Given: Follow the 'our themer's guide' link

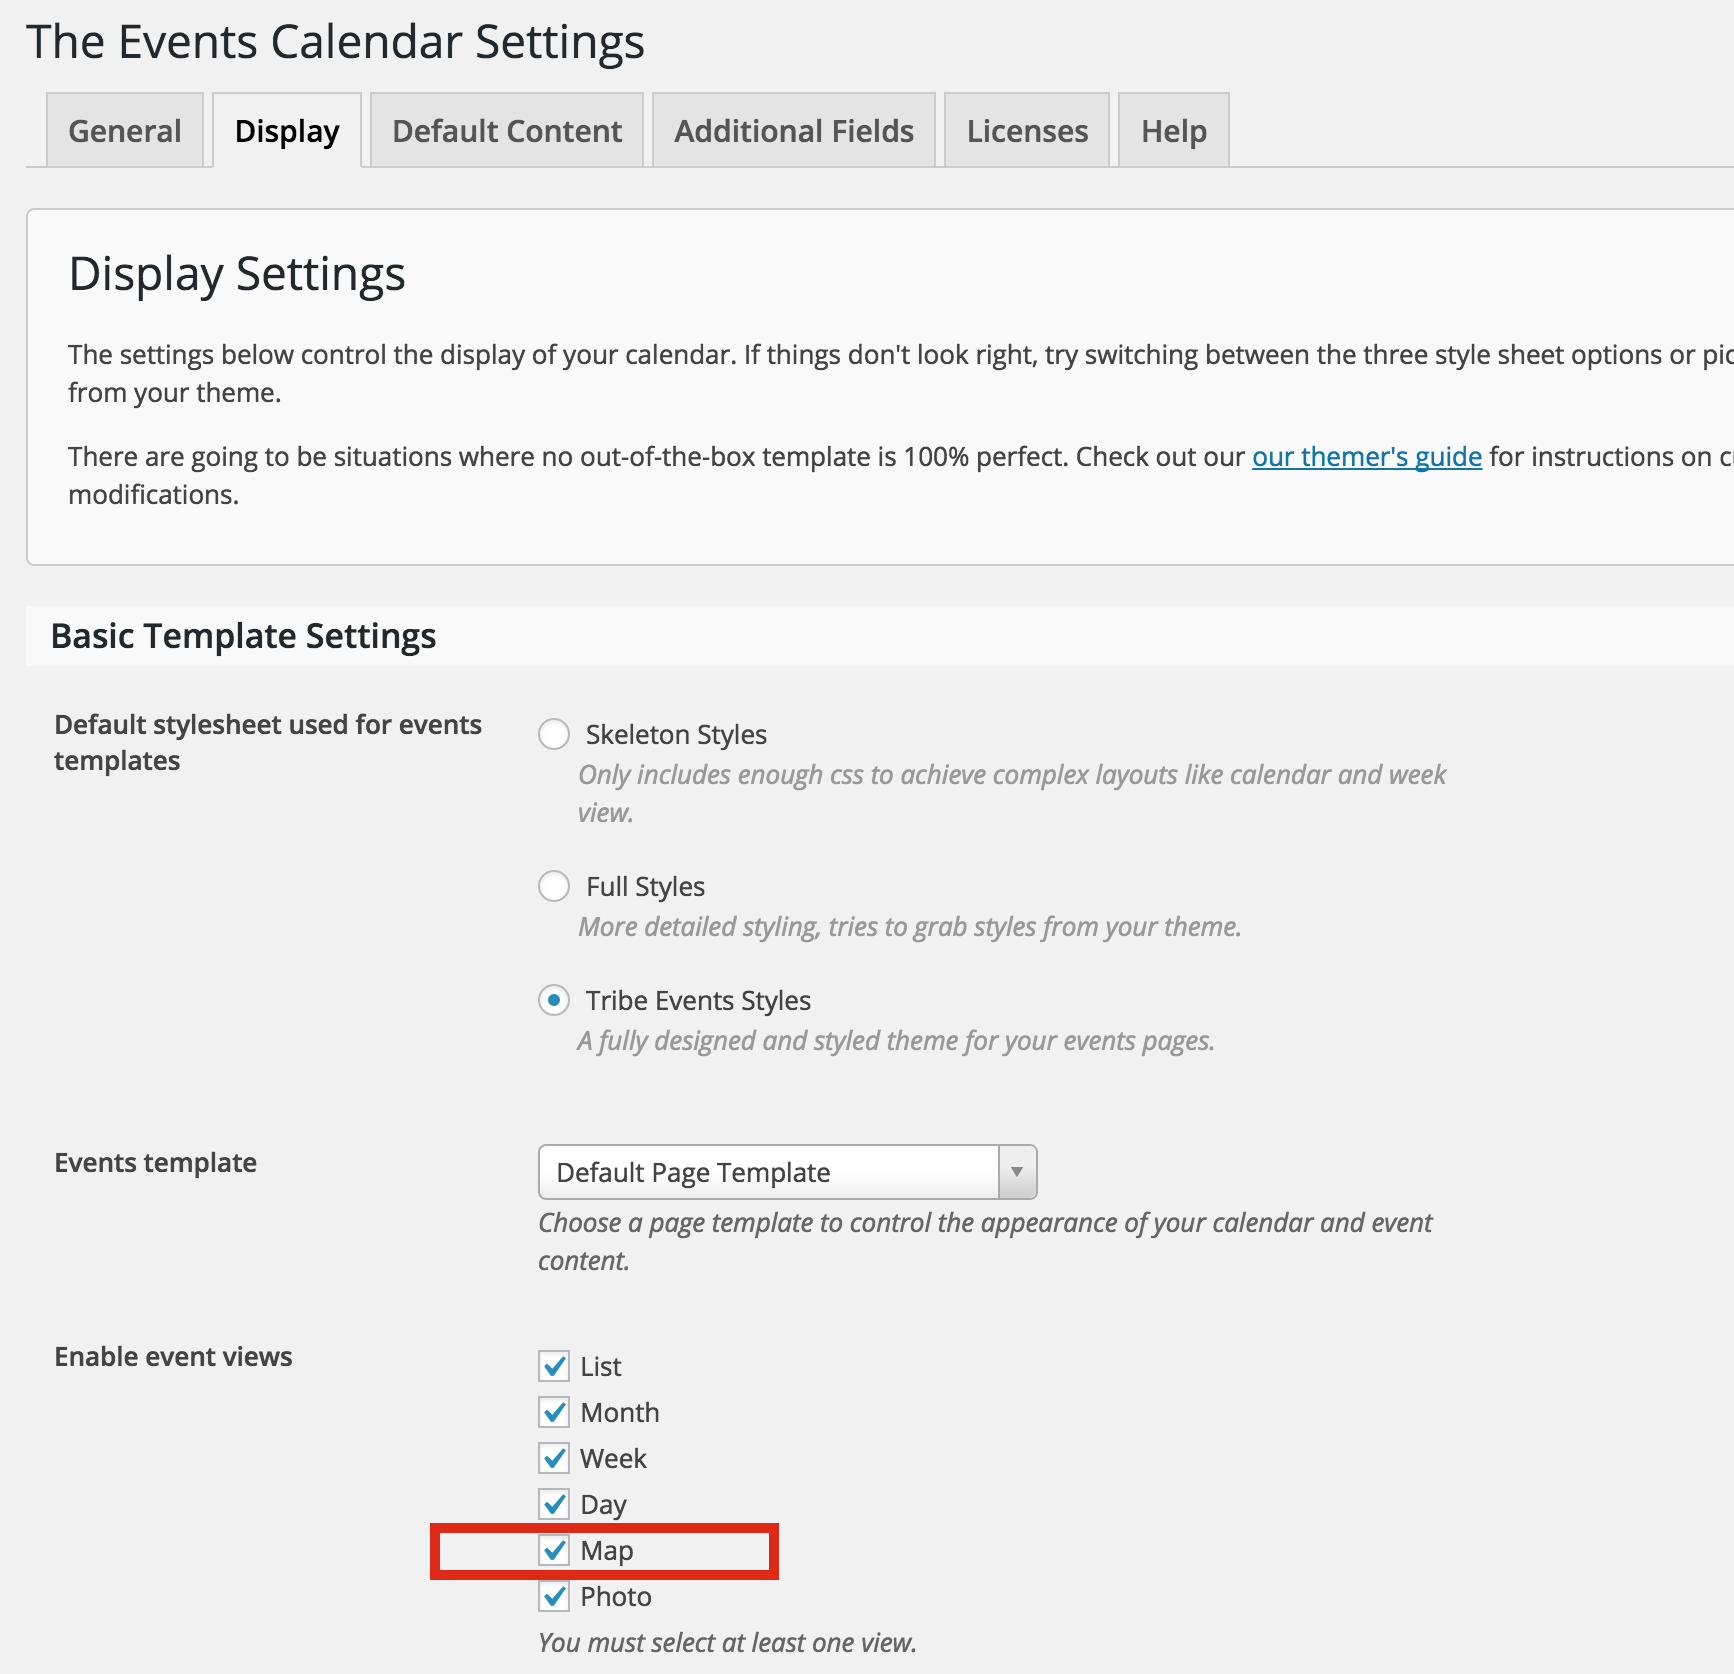Looking at the screenshot, I should click(x=1366, y=457).
